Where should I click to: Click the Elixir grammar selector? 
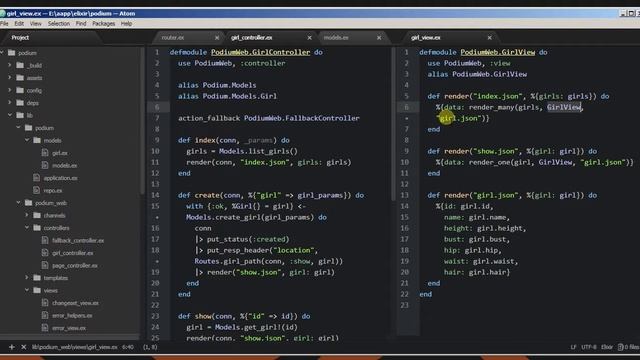click(x=607, y=347)
